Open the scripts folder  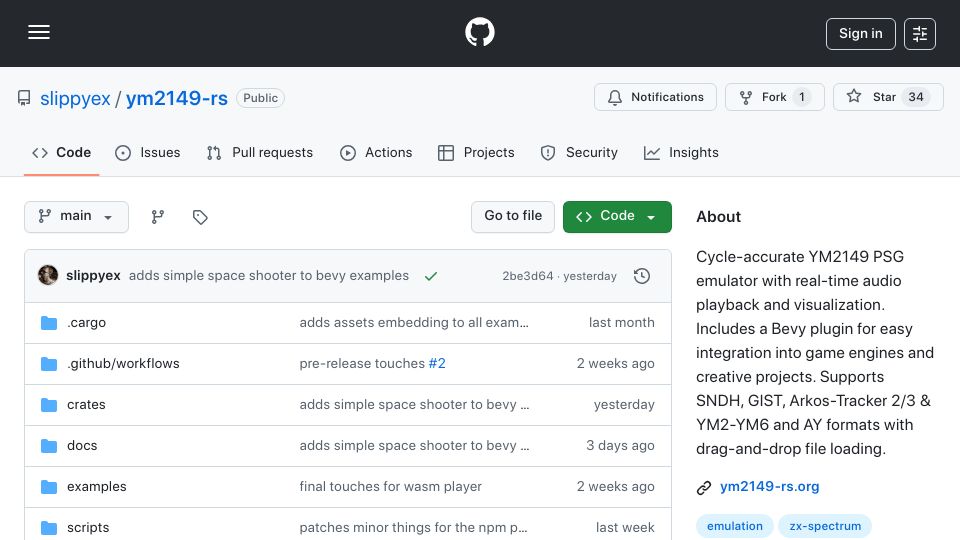pos(88,528)
